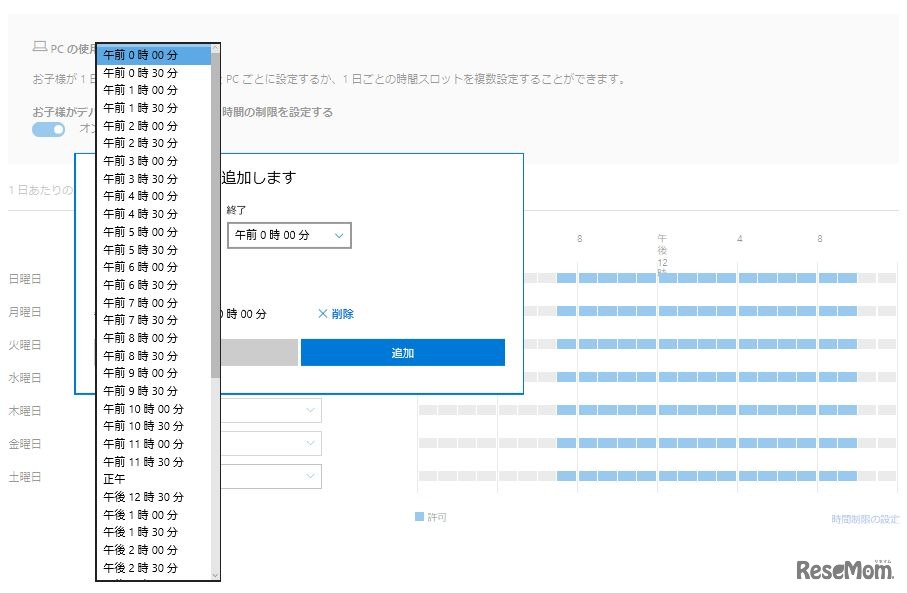Click the blue 追加 button

tap(402, 352)
